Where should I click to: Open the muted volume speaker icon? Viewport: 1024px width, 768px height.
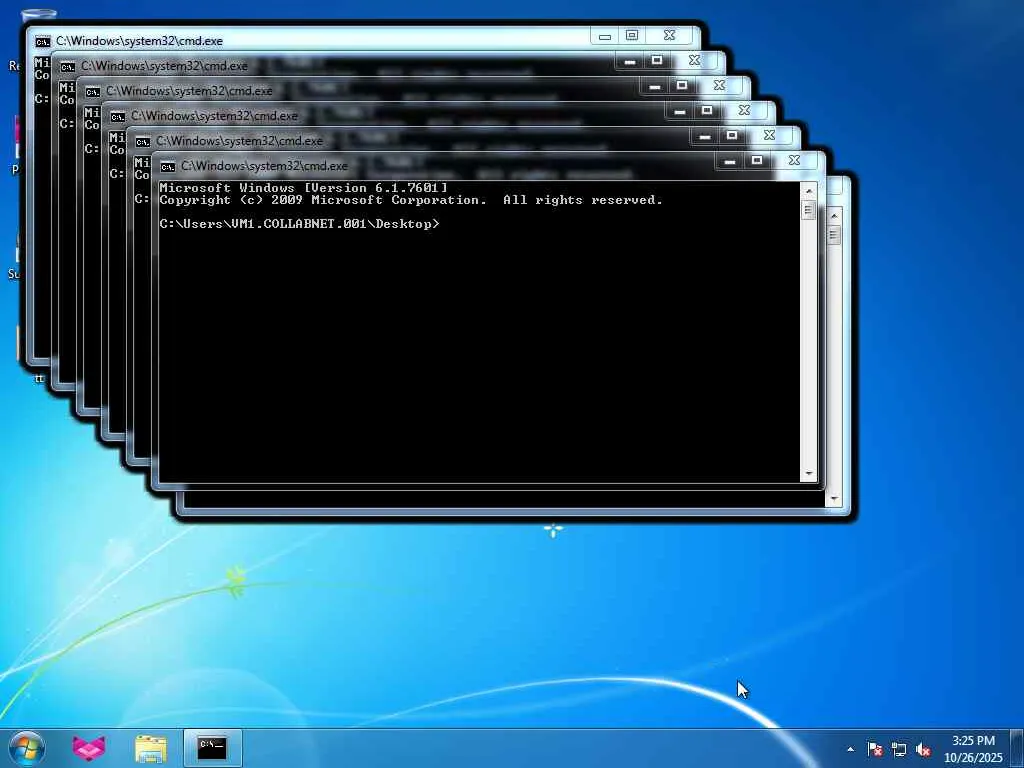point(923,749)
